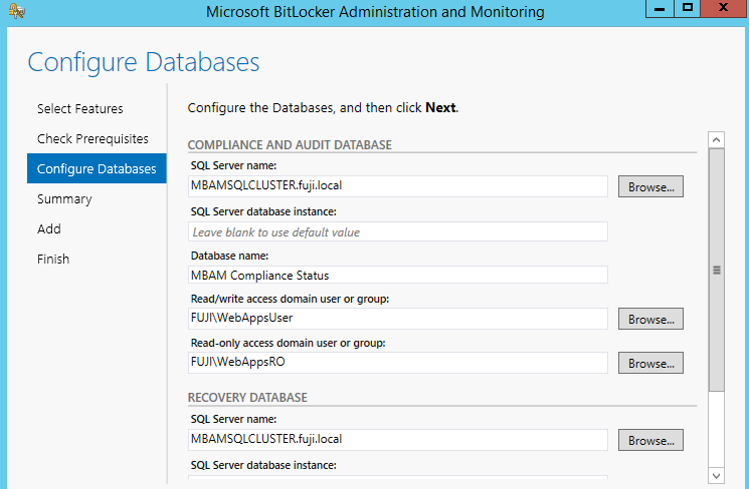Edit the FUJI\WebAppsRO read-only field

tap(398, 362)
